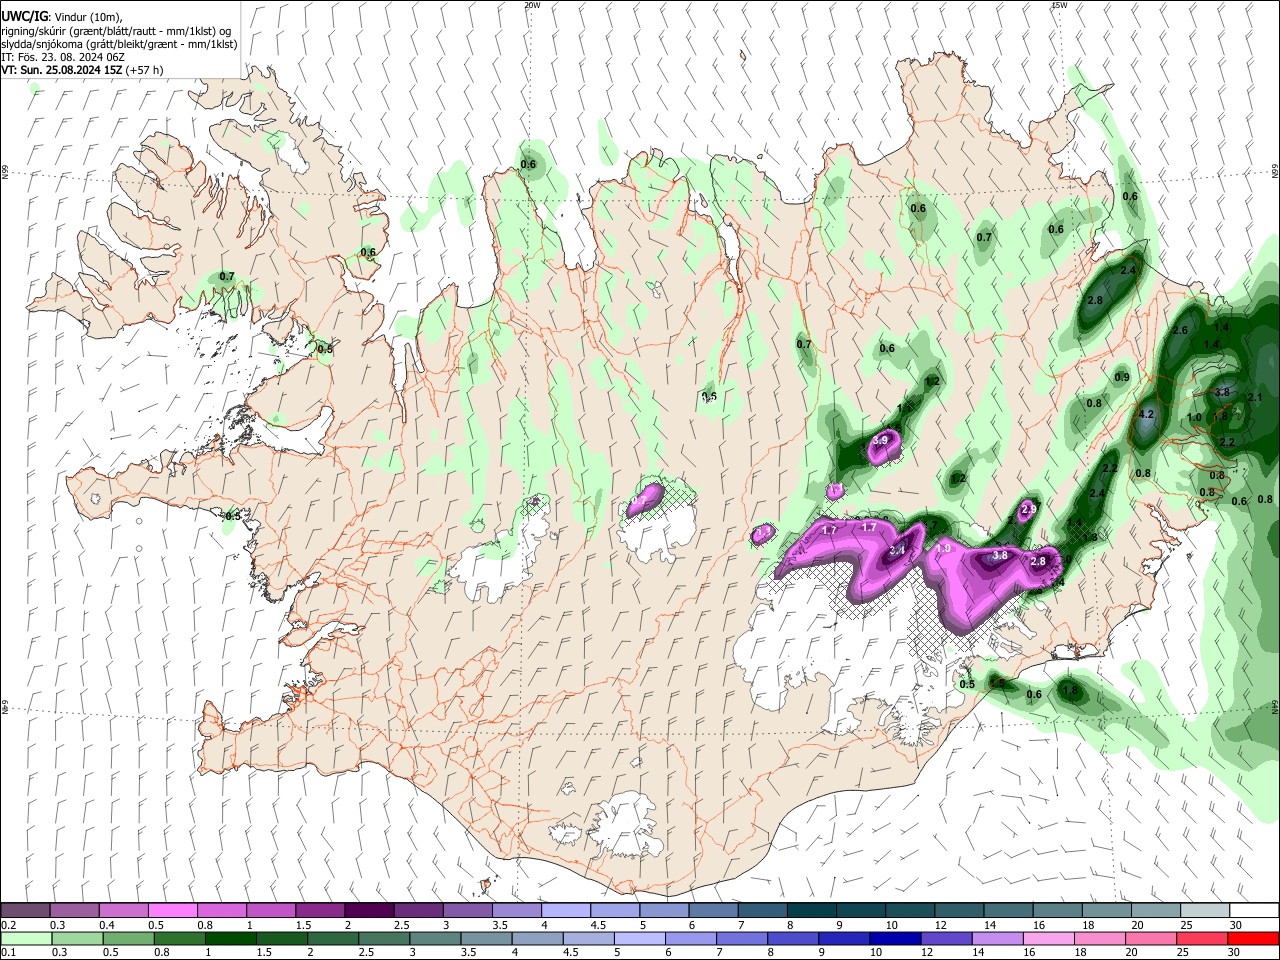Screen dimensions: 1280x960
Task: Click the 3.9 precipitation value on the map
Action: click(x=880, y=440)
